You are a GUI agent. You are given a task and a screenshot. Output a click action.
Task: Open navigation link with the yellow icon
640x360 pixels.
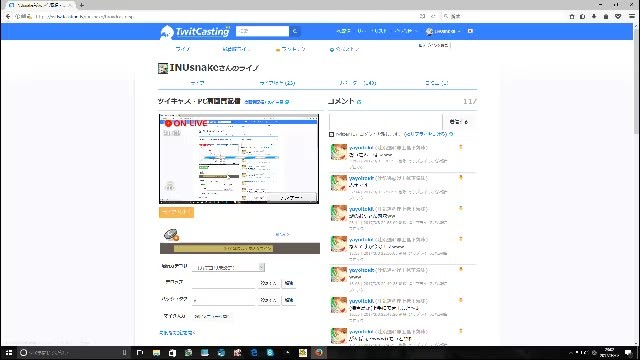[x=290, y=49]
